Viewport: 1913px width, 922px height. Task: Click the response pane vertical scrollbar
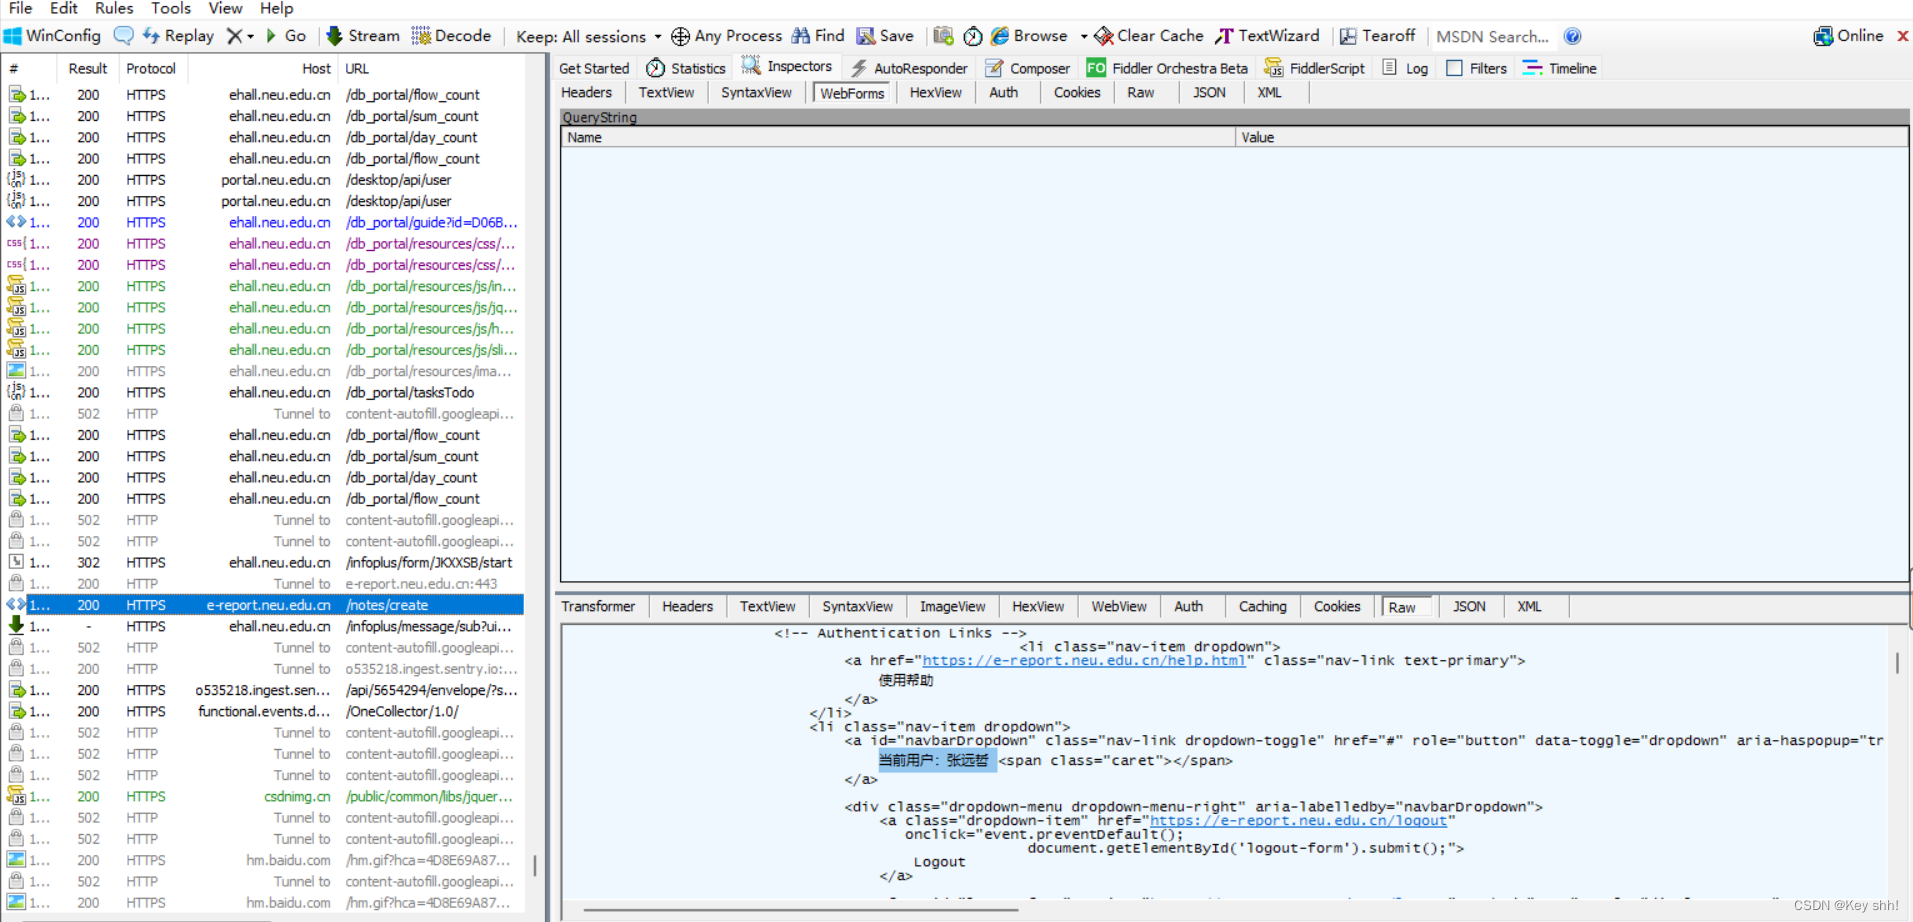pos(1897,663)
